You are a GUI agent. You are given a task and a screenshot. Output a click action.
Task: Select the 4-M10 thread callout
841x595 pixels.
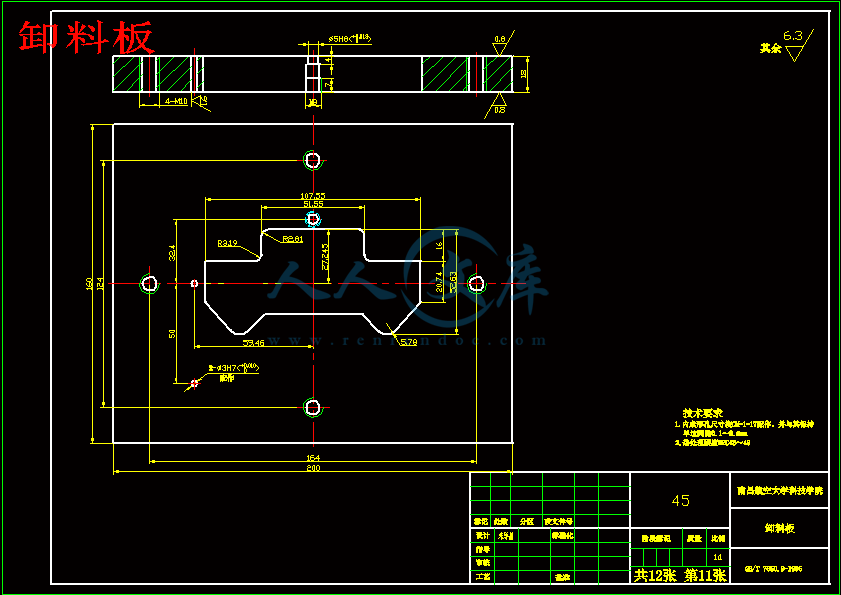tap(176, 102)
